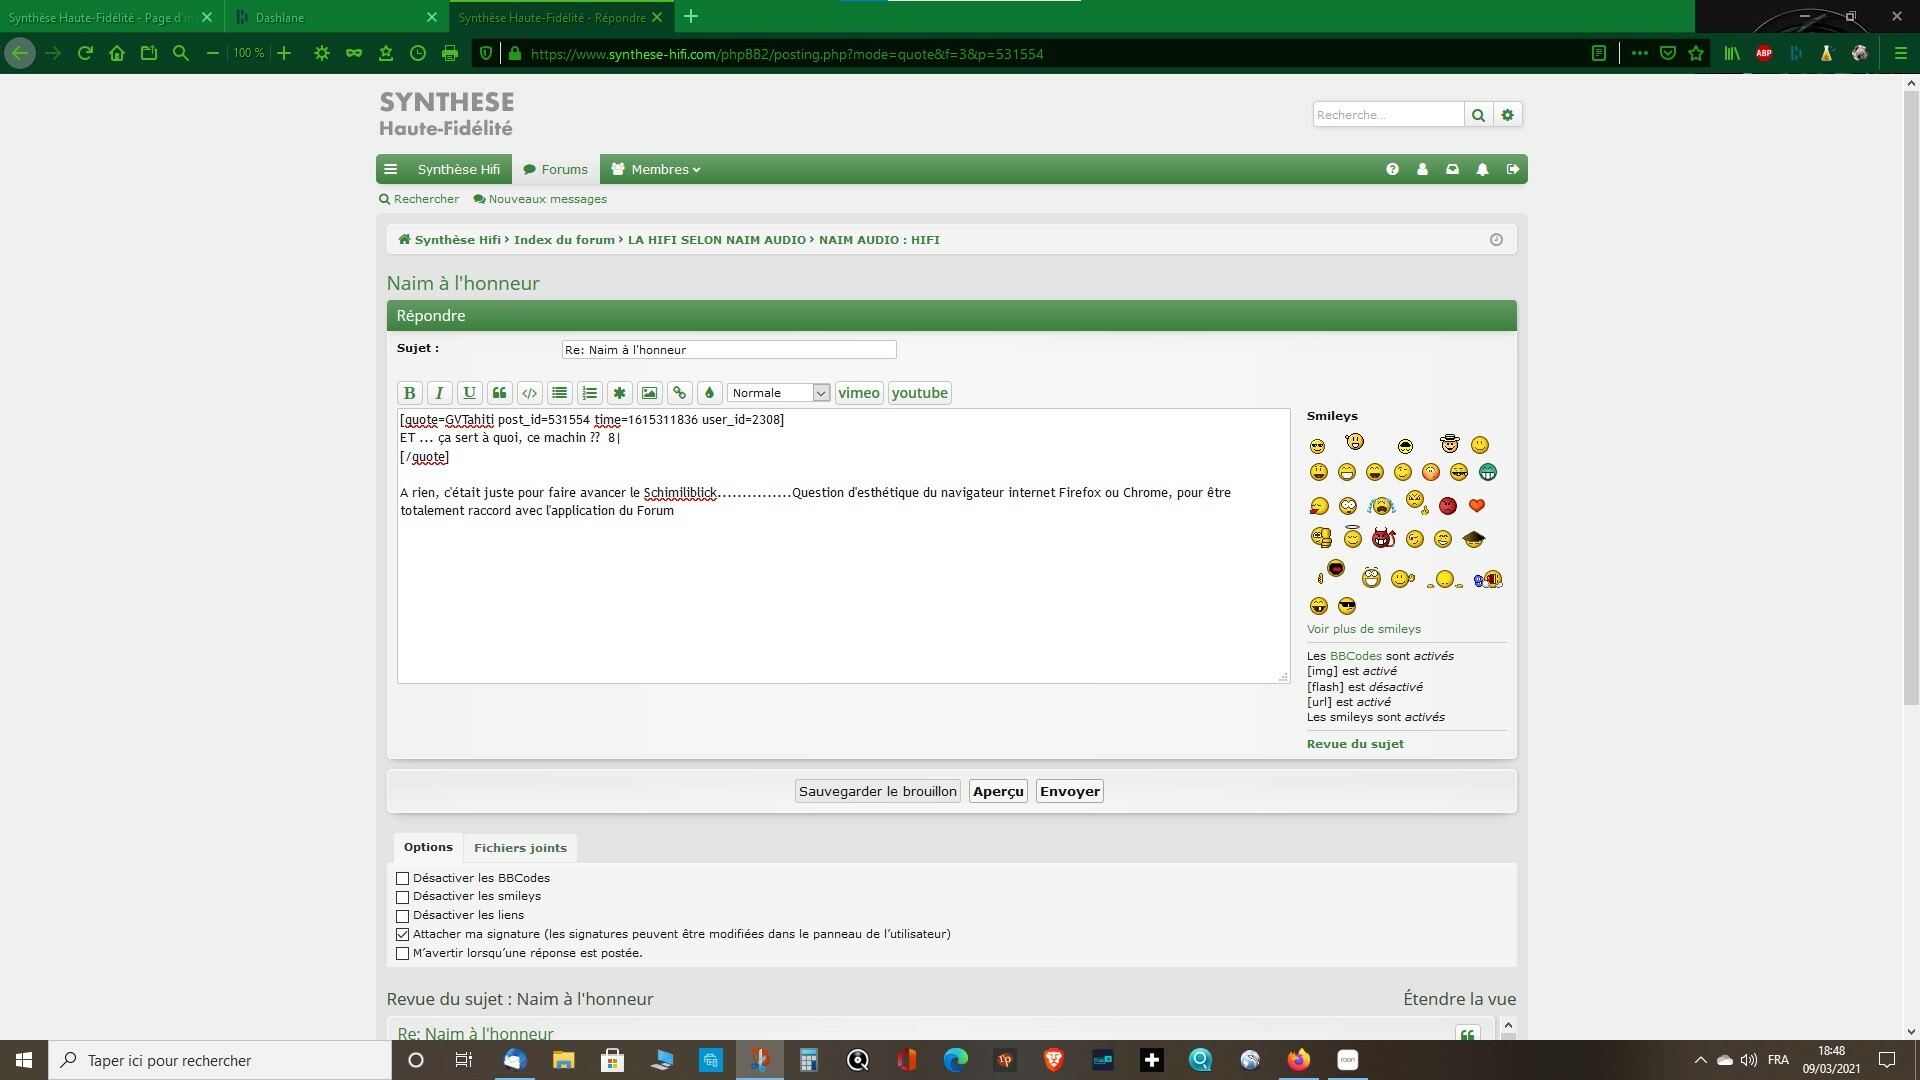Click the insert image toolbar icon
This screenshot has width=1920, height=1080.
[x=649, y=393]
